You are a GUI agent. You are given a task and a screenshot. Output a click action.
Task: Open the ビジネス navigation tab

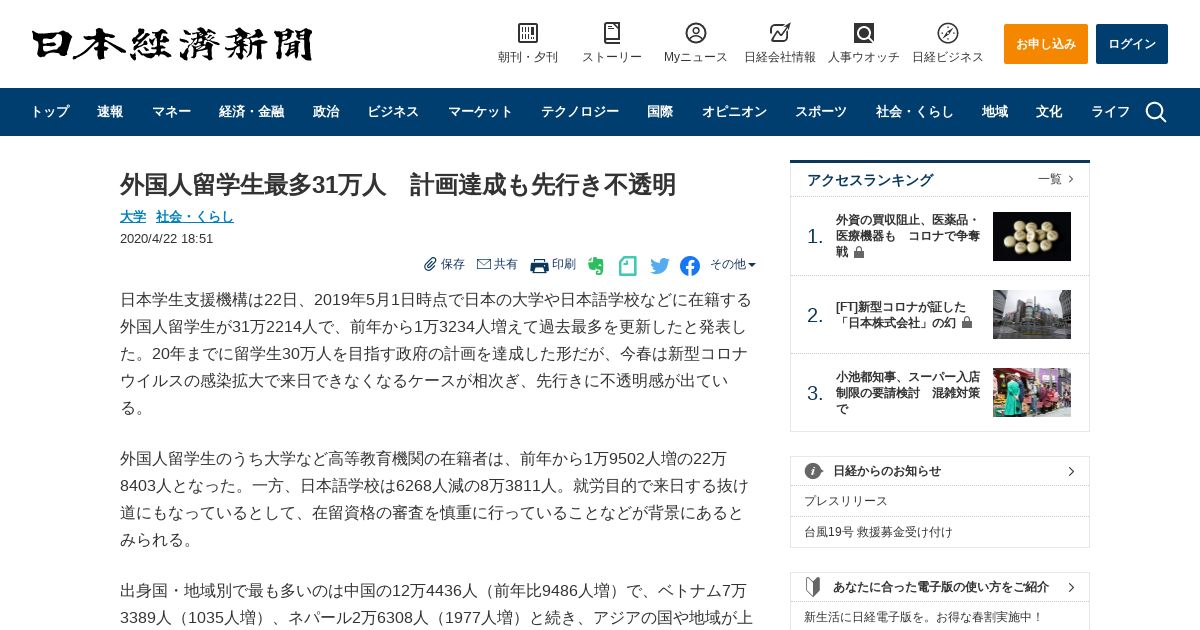pos(393,112)
